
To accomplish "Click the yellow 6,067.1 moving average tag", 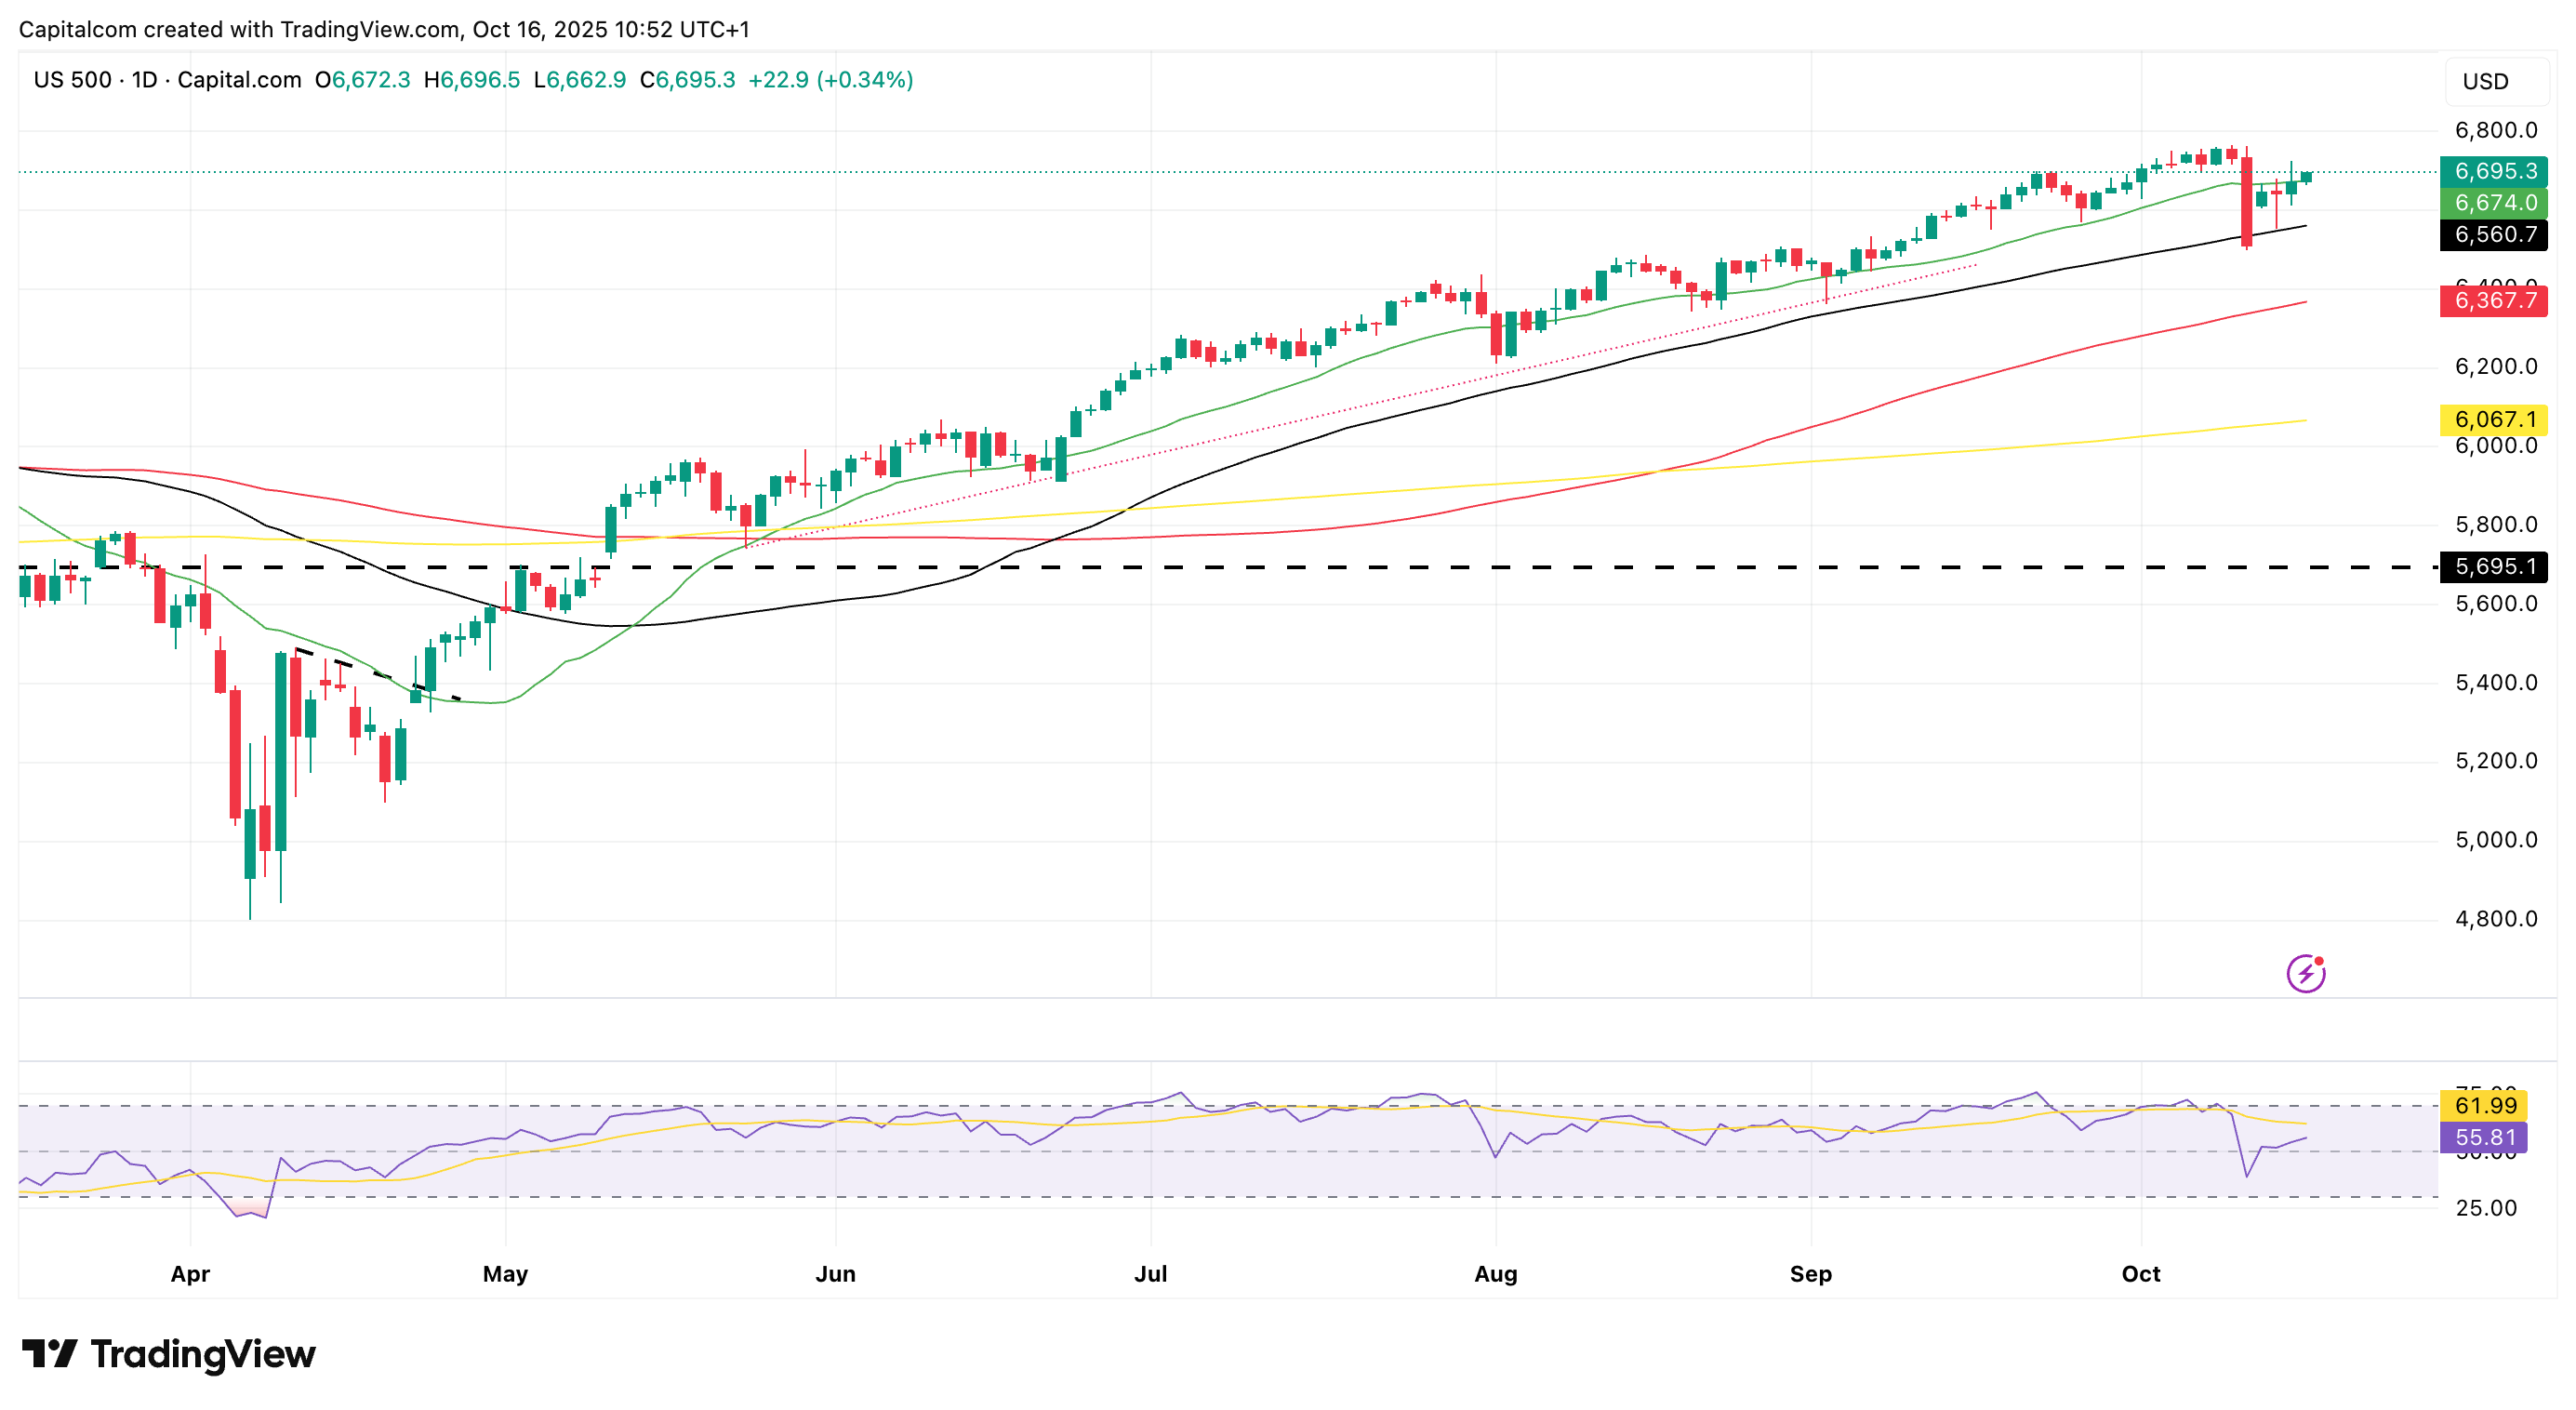I will (x=2494, y=420).
